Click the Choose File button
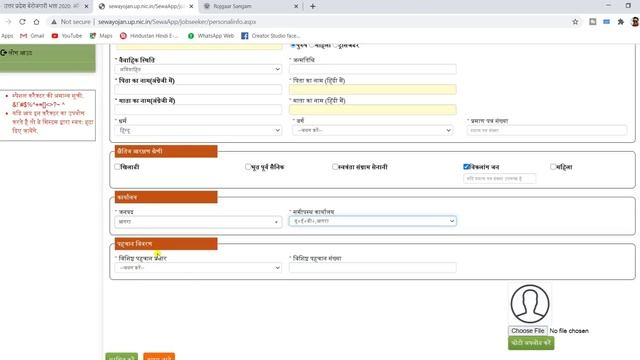The image size is (640, 360). [x=528, y=331]
